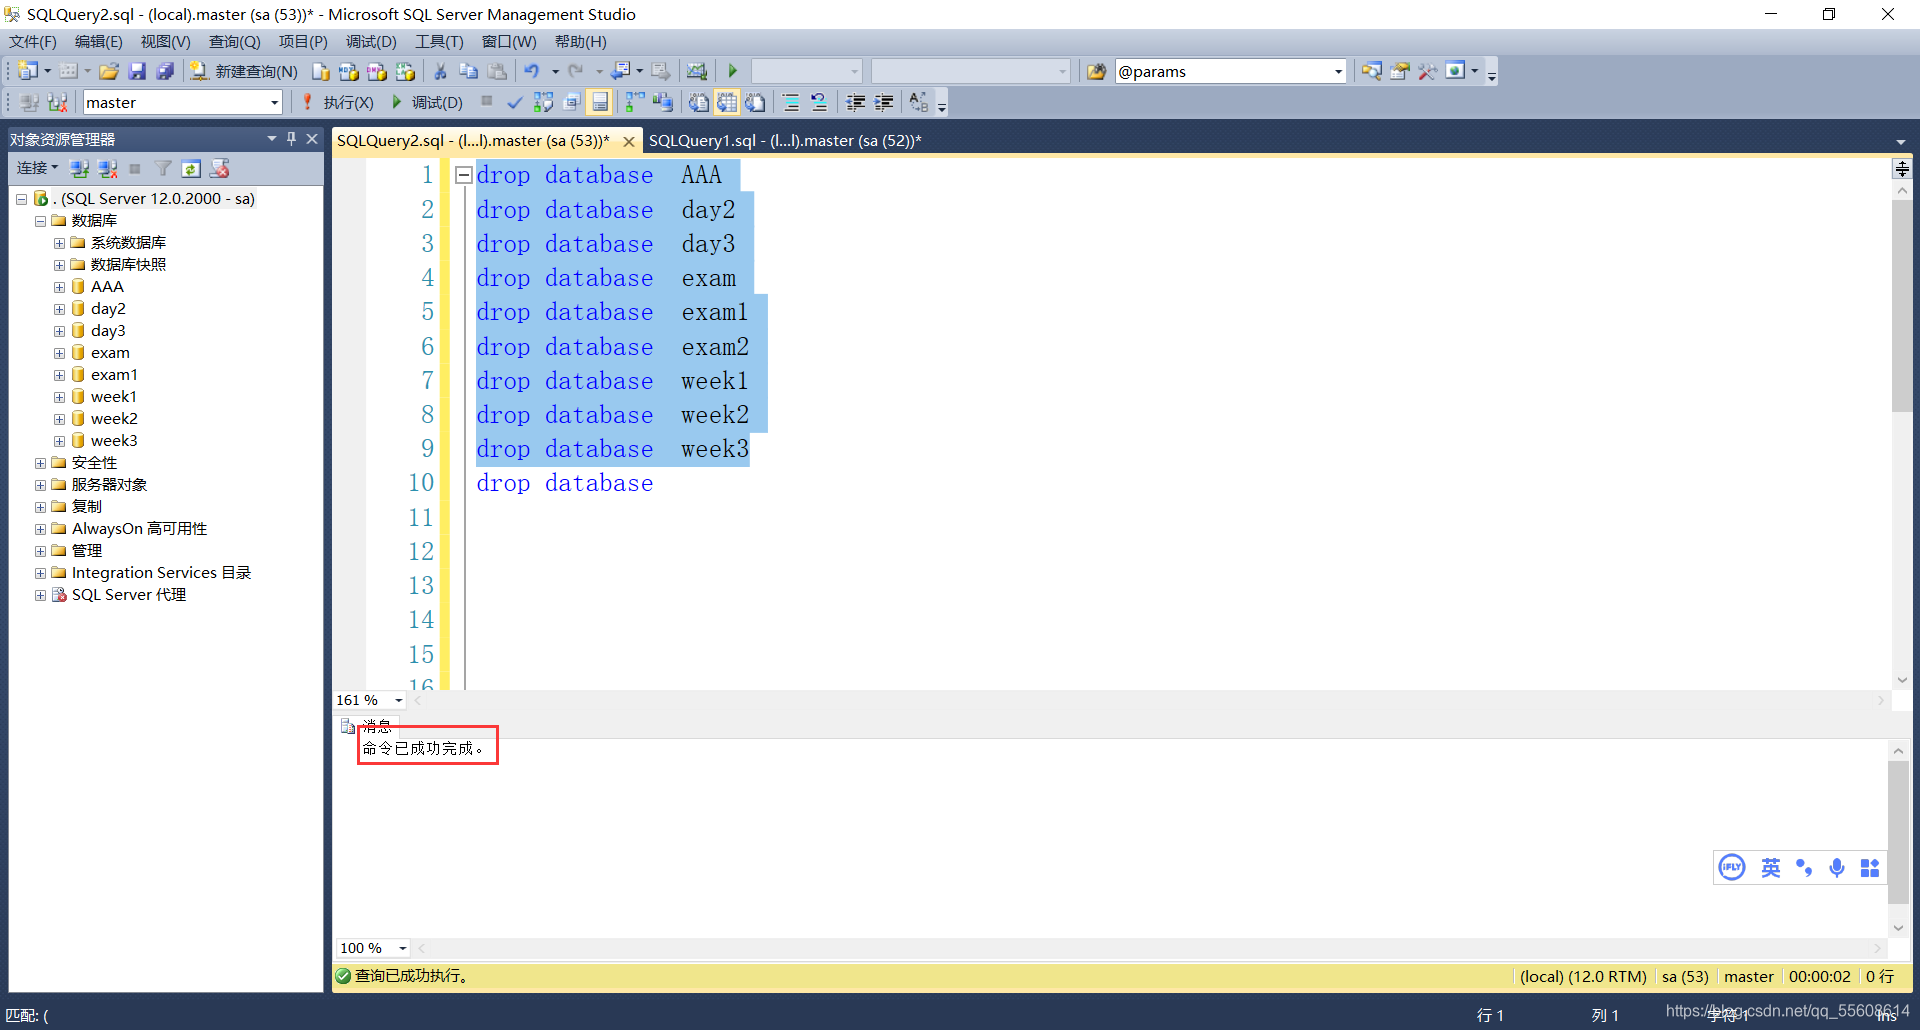Collapse the 数据库 folder

tap(40, 221)
